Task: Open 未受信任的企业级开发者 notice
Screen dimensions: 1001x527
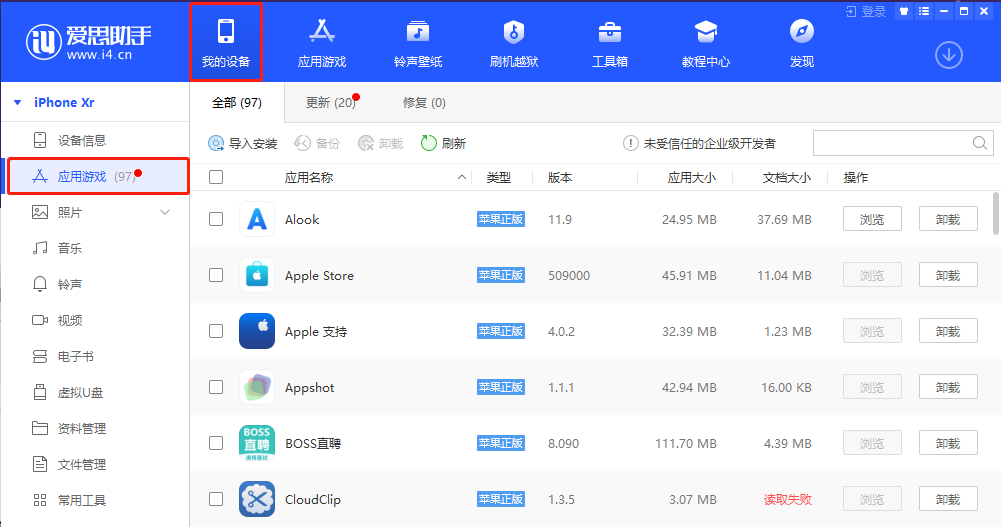Action: (x=700, y=144)
